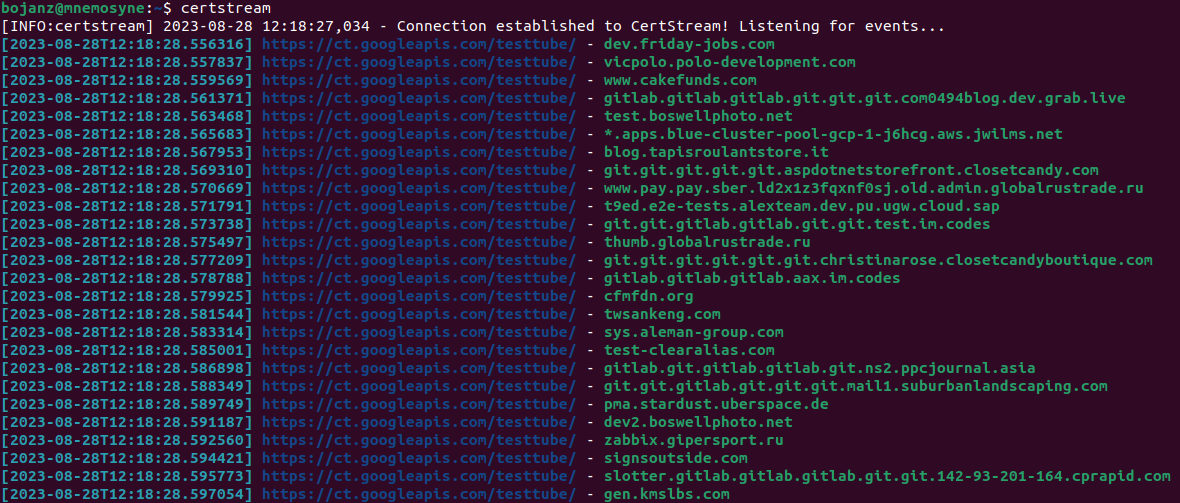Open the testtube link beside dev.friday-jobs.com
Viewport: 1180px width, 503px height.
419,44
